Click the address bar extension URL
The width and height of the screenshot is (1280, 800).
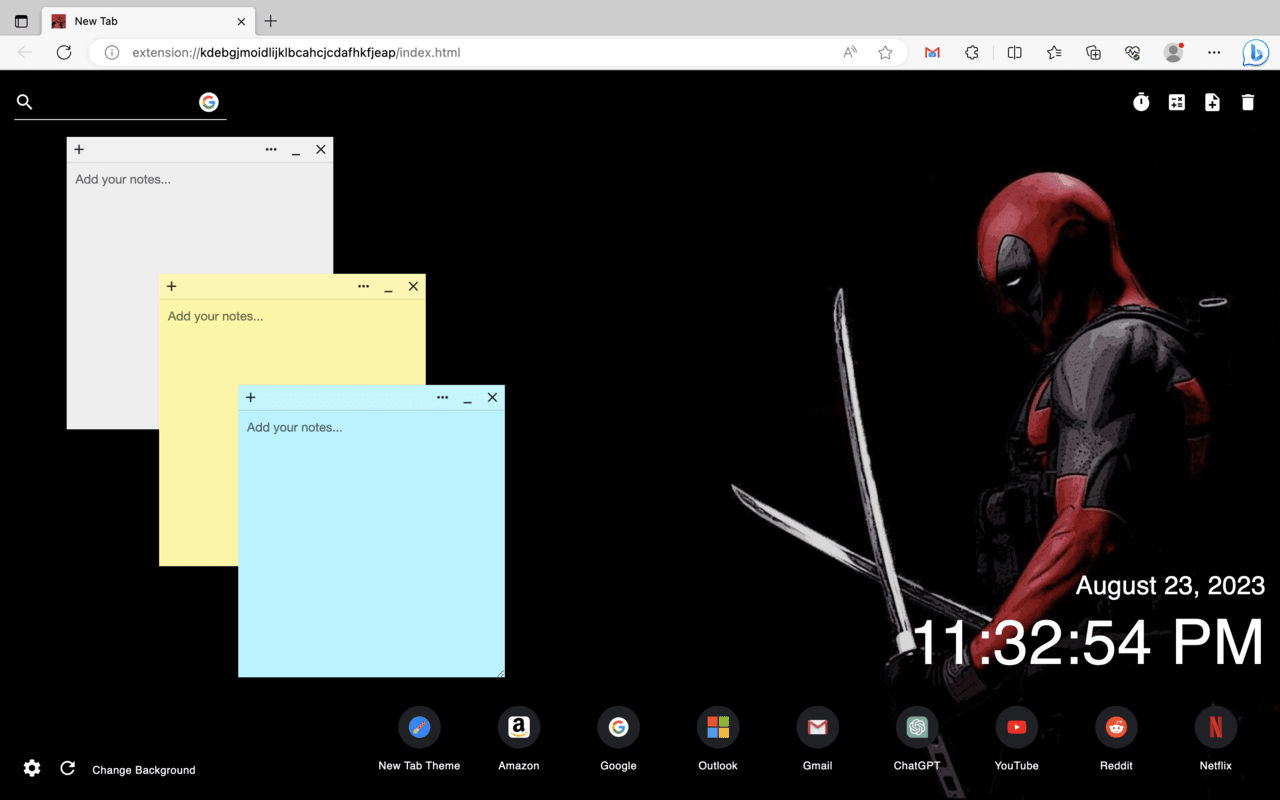coord(296,52)
